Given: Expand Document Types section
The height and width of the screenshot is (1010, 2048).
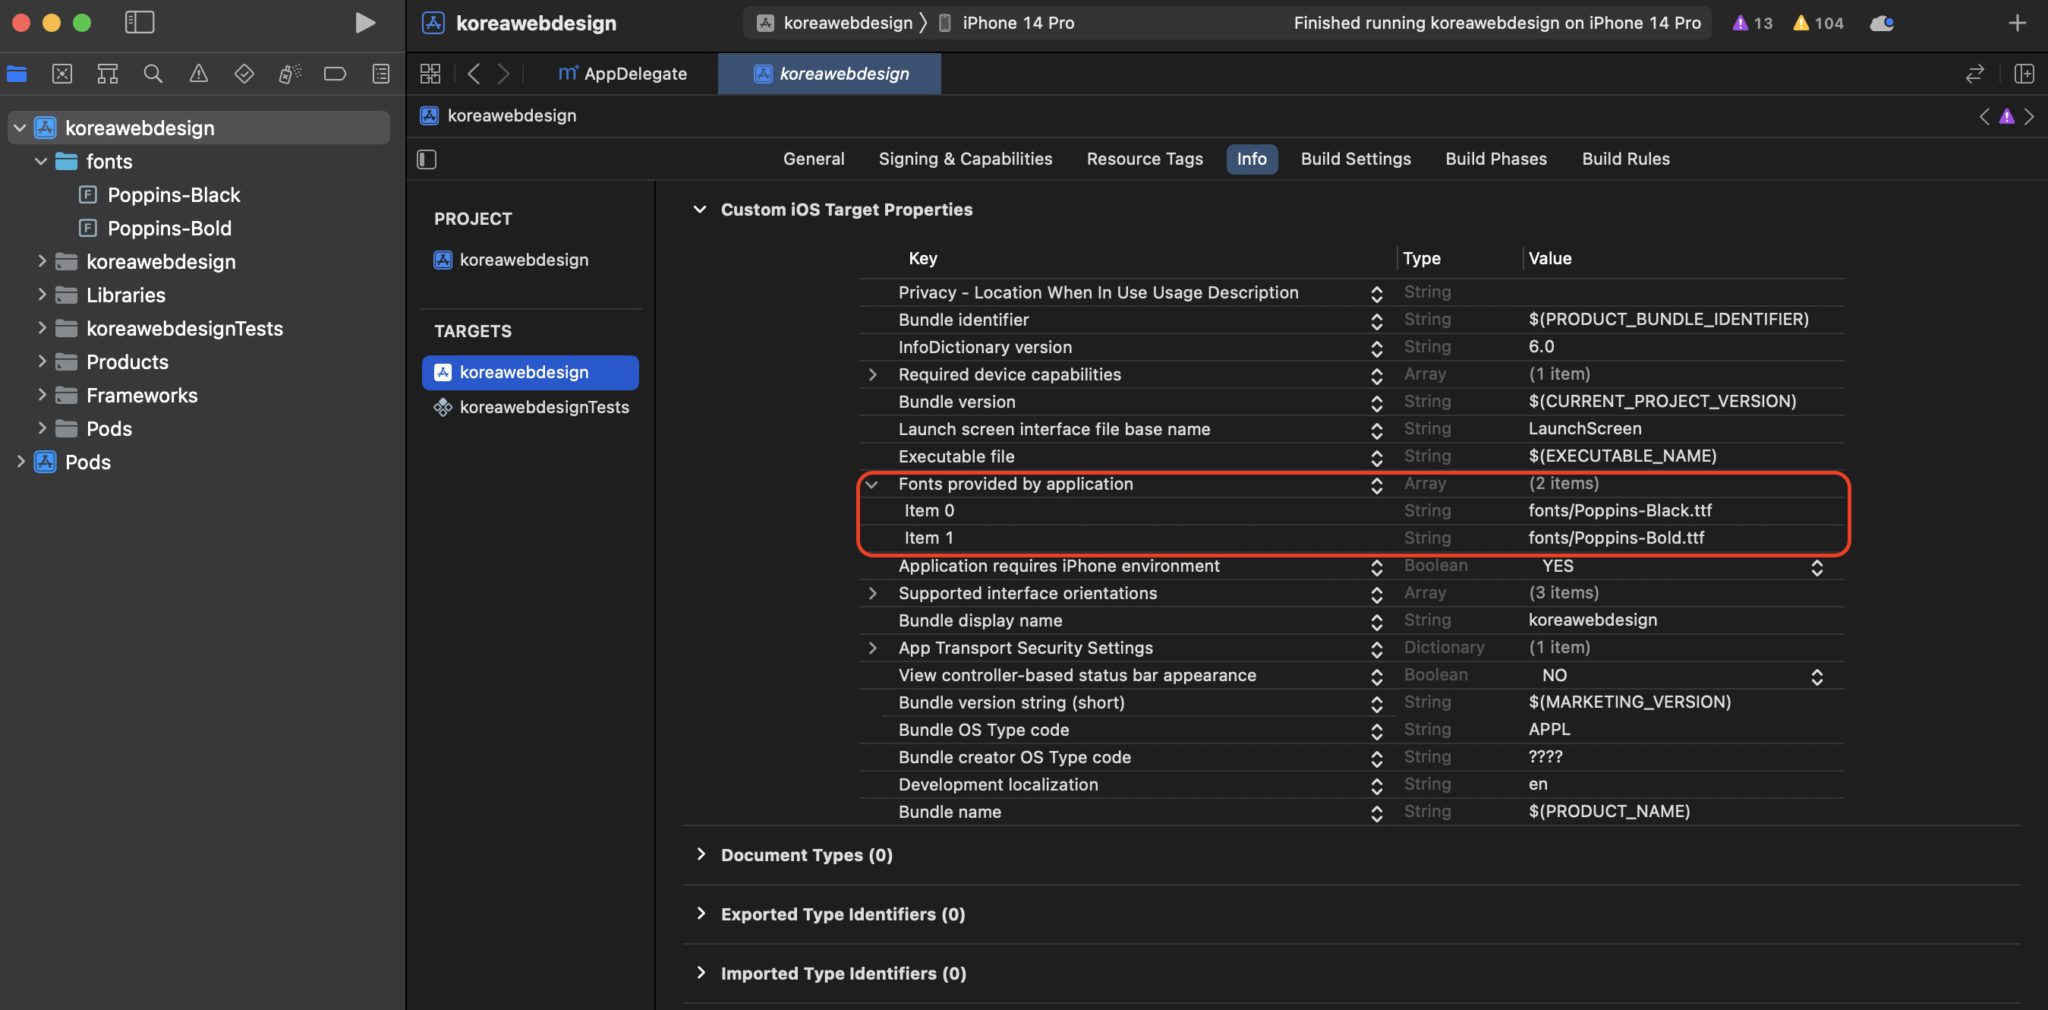Looking at the screenshot, I should pyautogui.click(x=700, y=855).
